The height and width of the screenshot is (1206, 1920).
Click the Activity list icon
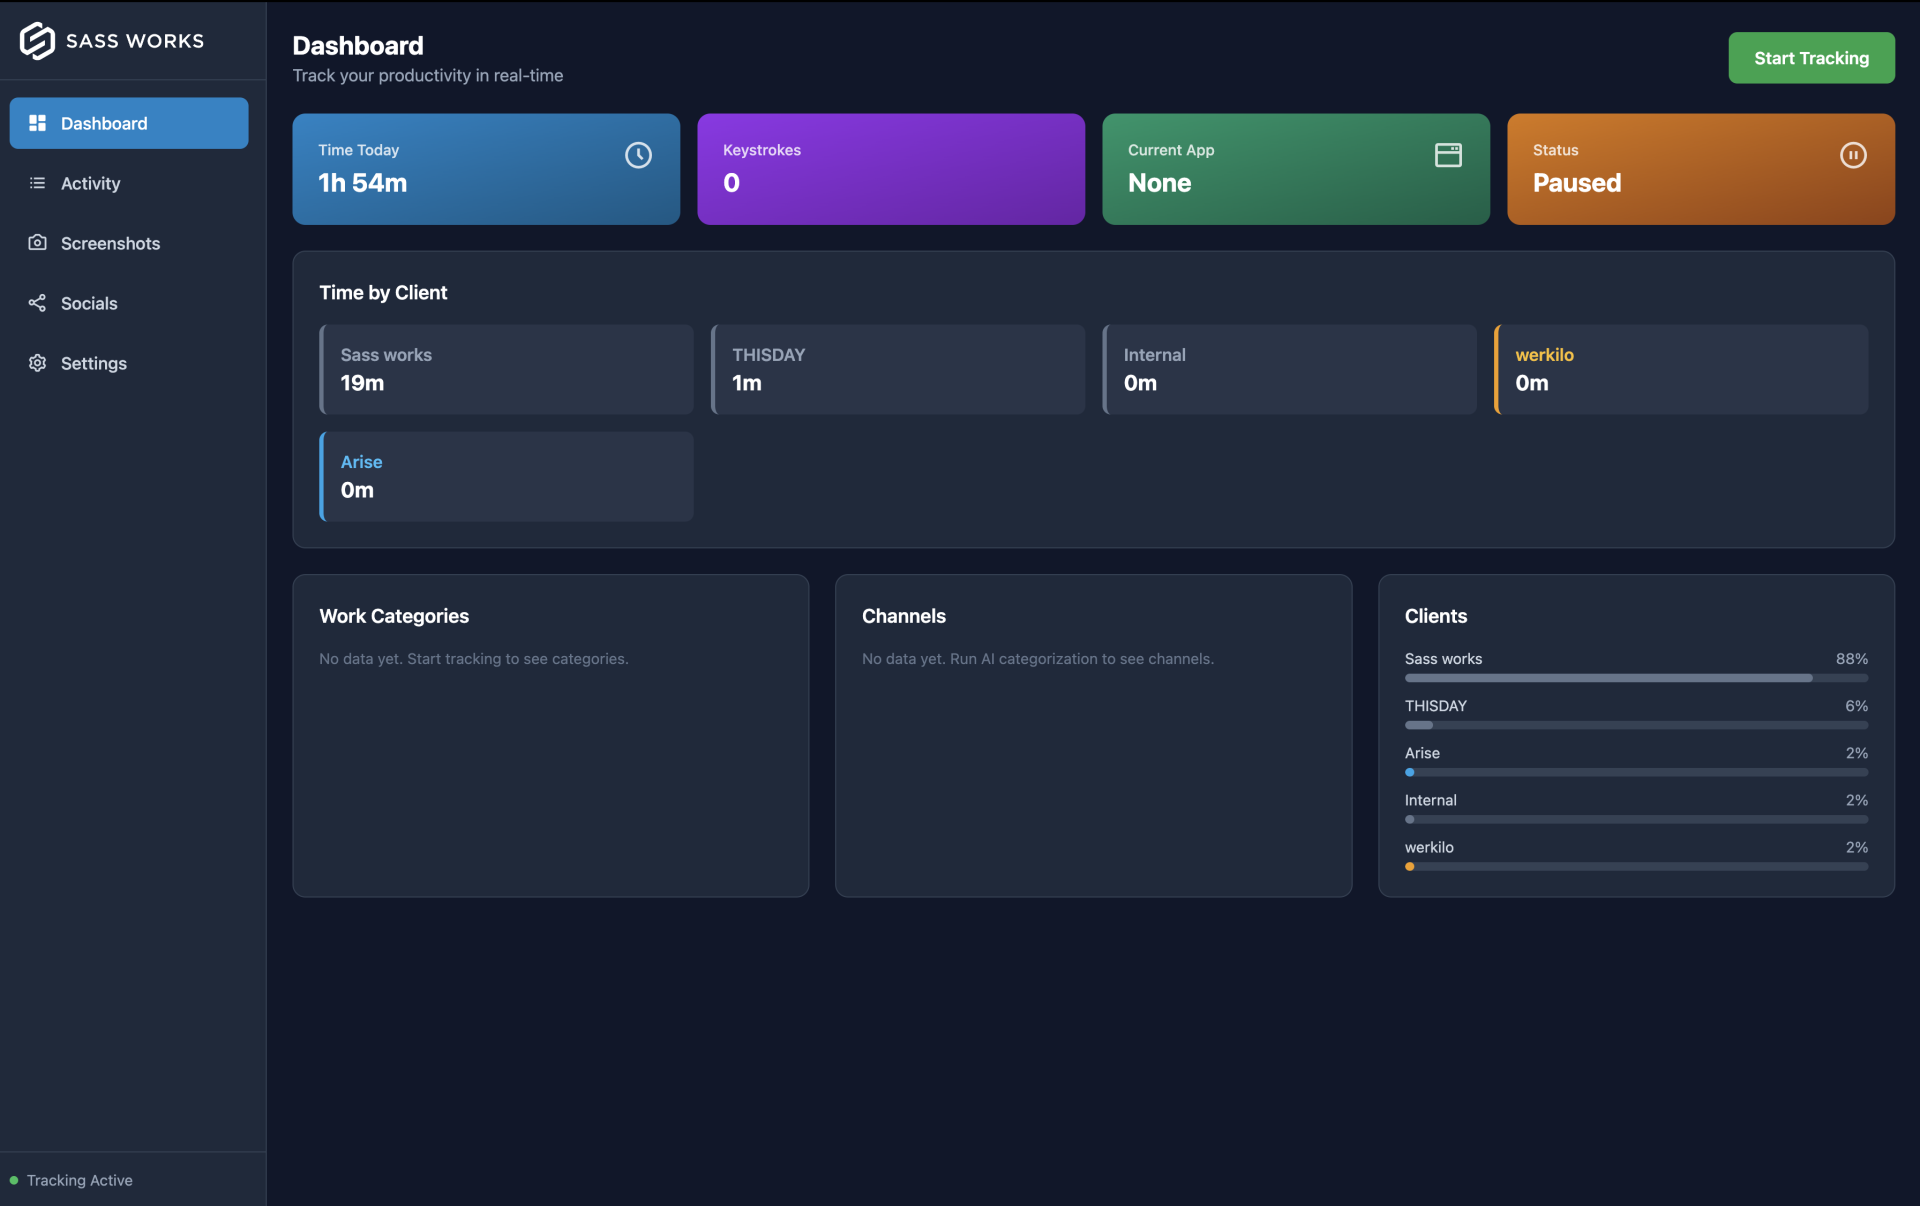[x=37, y=183]
